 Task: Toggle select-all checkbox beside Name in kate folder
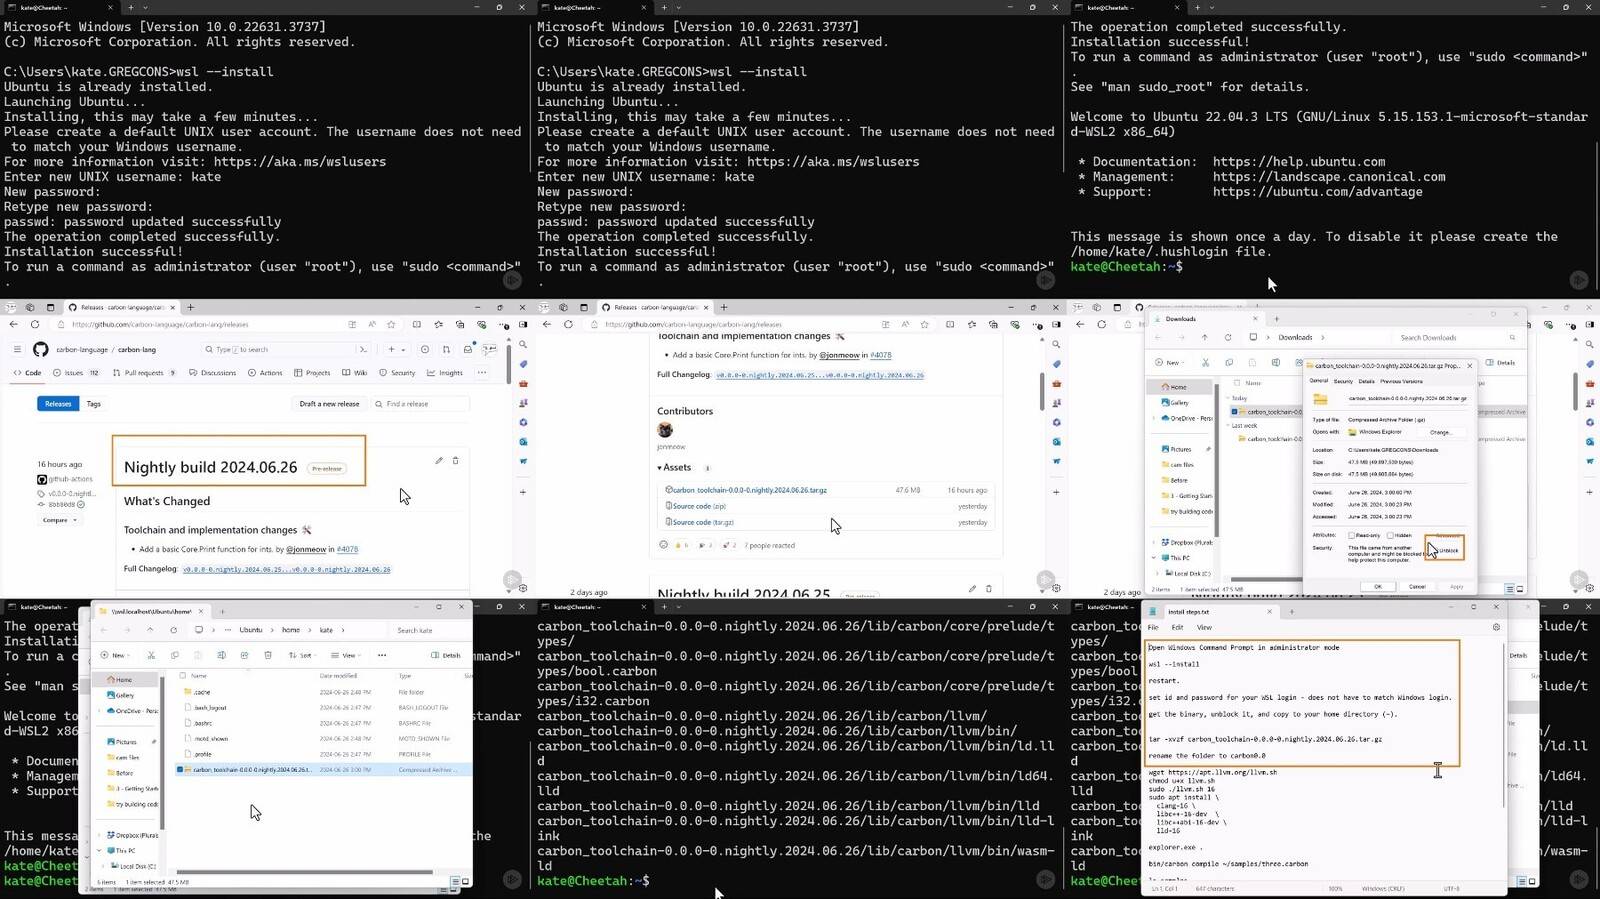(183, 676)
